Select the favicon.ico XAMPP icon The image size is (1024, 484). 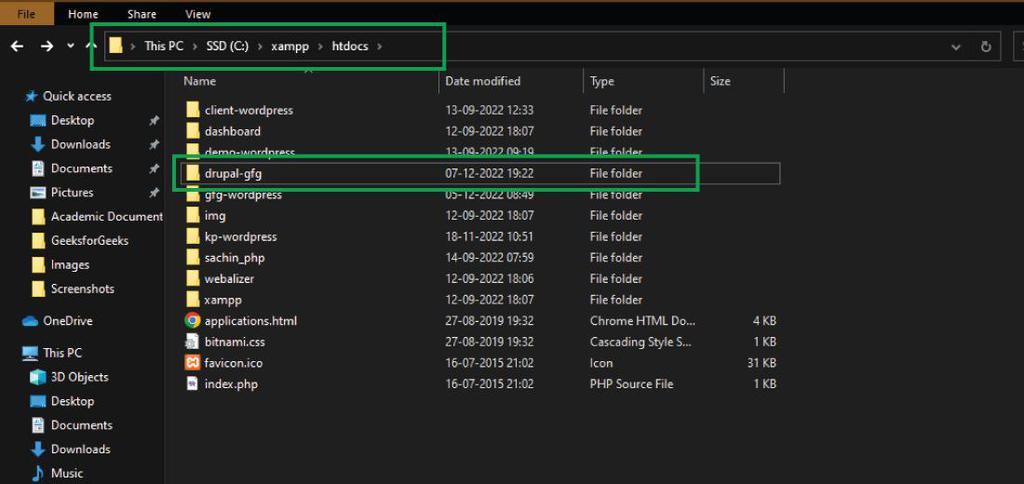[x=192, y=362]
